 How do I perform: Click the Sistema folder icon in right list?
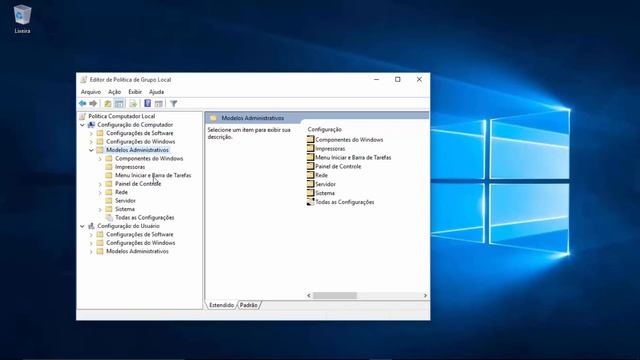[x=311, y=193]
